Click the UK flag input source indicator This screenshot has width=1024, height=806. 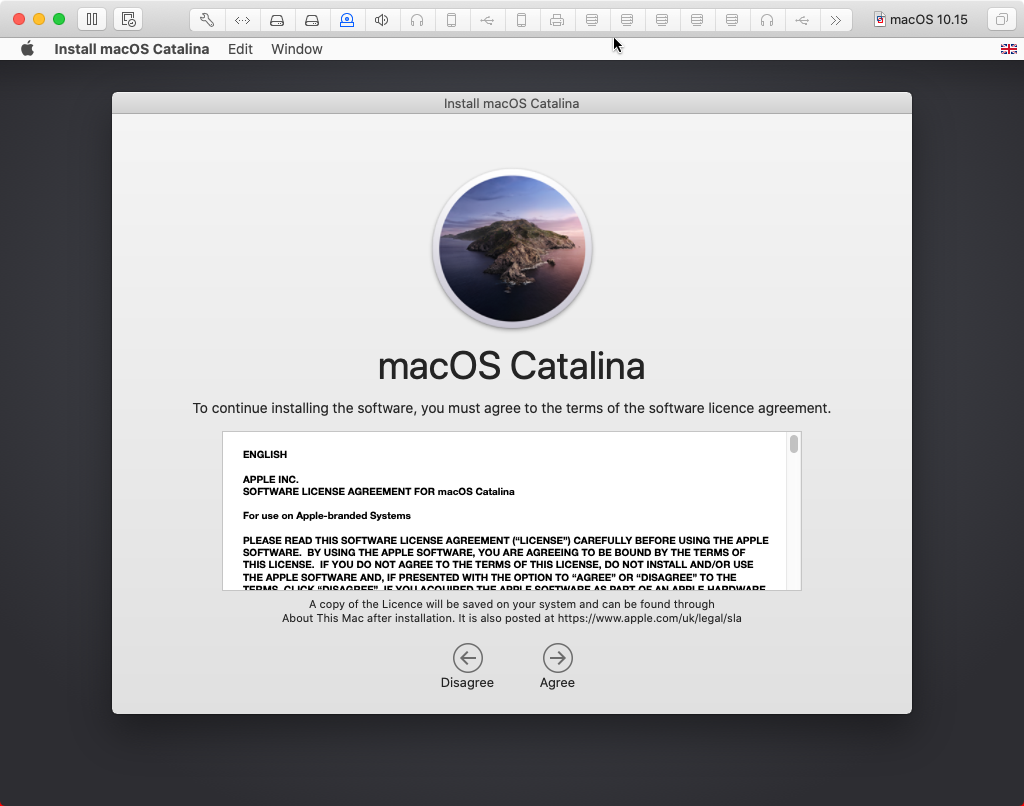(1009, 48)
